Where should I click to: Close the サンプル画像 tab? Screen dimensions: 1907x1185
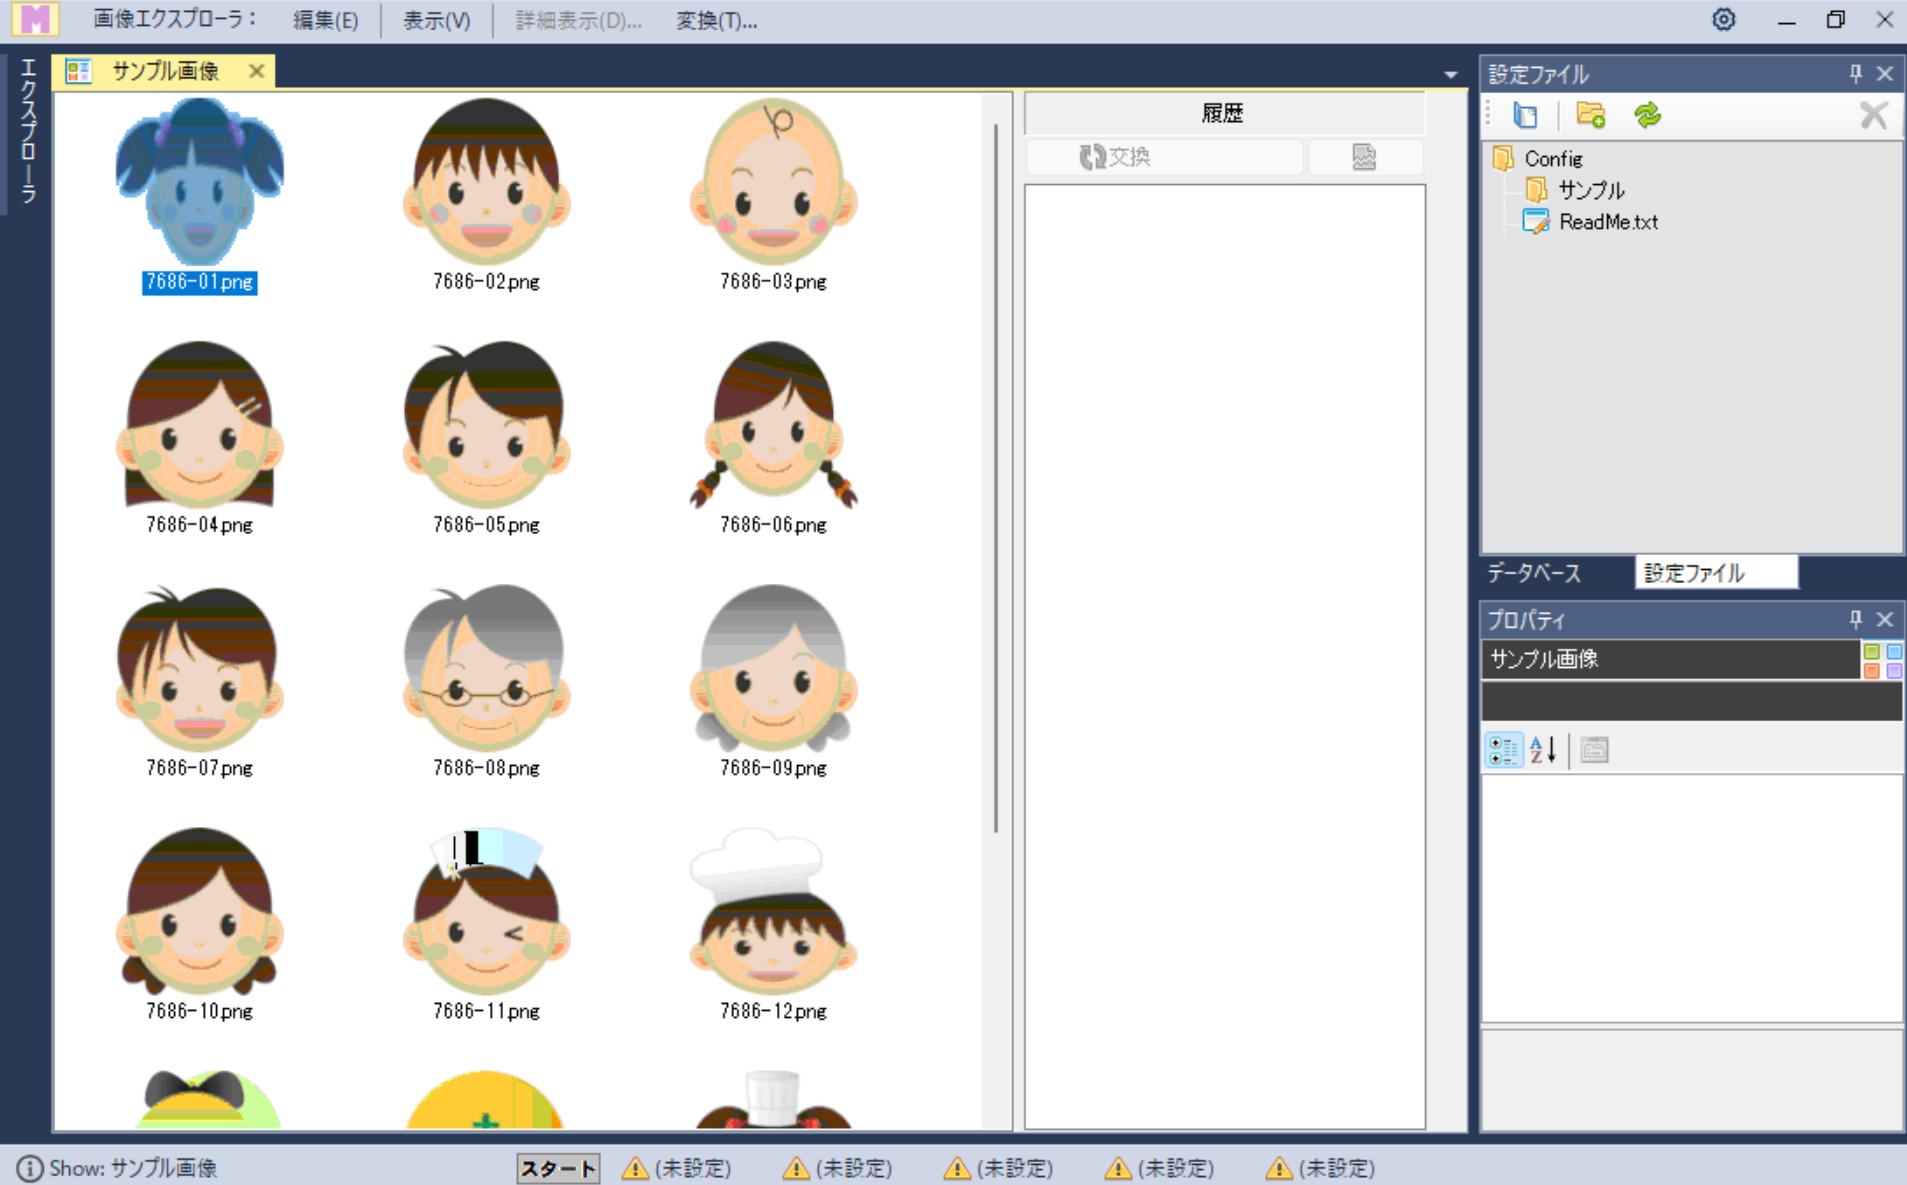(256, 71)
